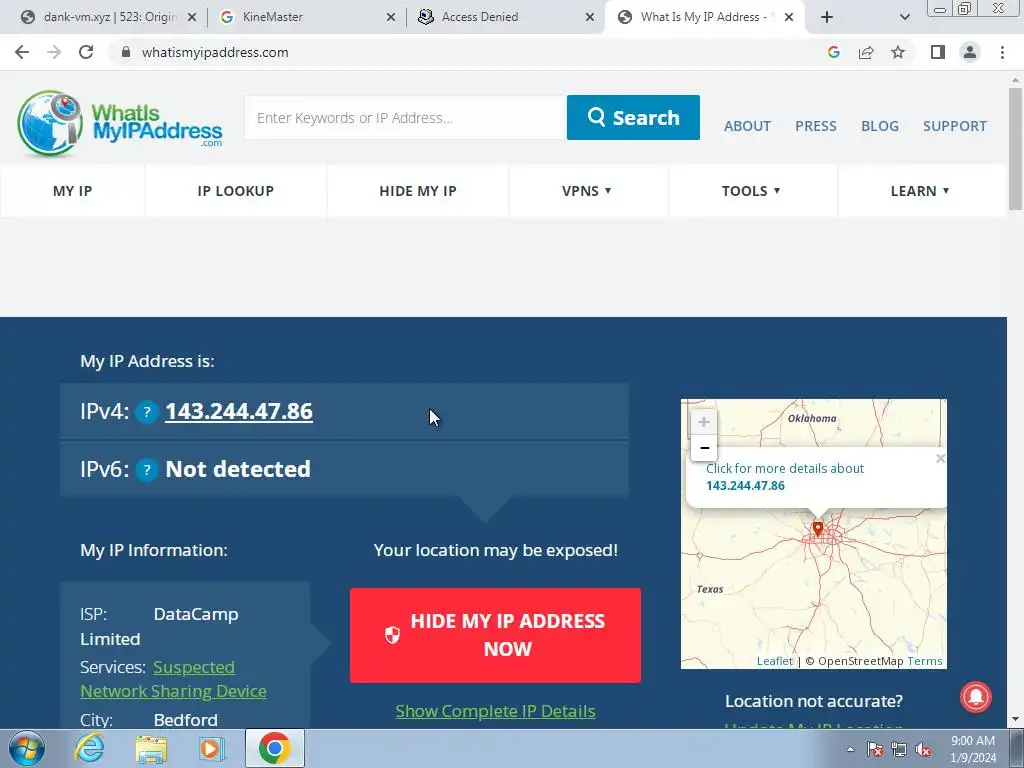Open Windows Media Player in taskbar
This screenshot has width=1024, height=768.
tap(211, 748)
